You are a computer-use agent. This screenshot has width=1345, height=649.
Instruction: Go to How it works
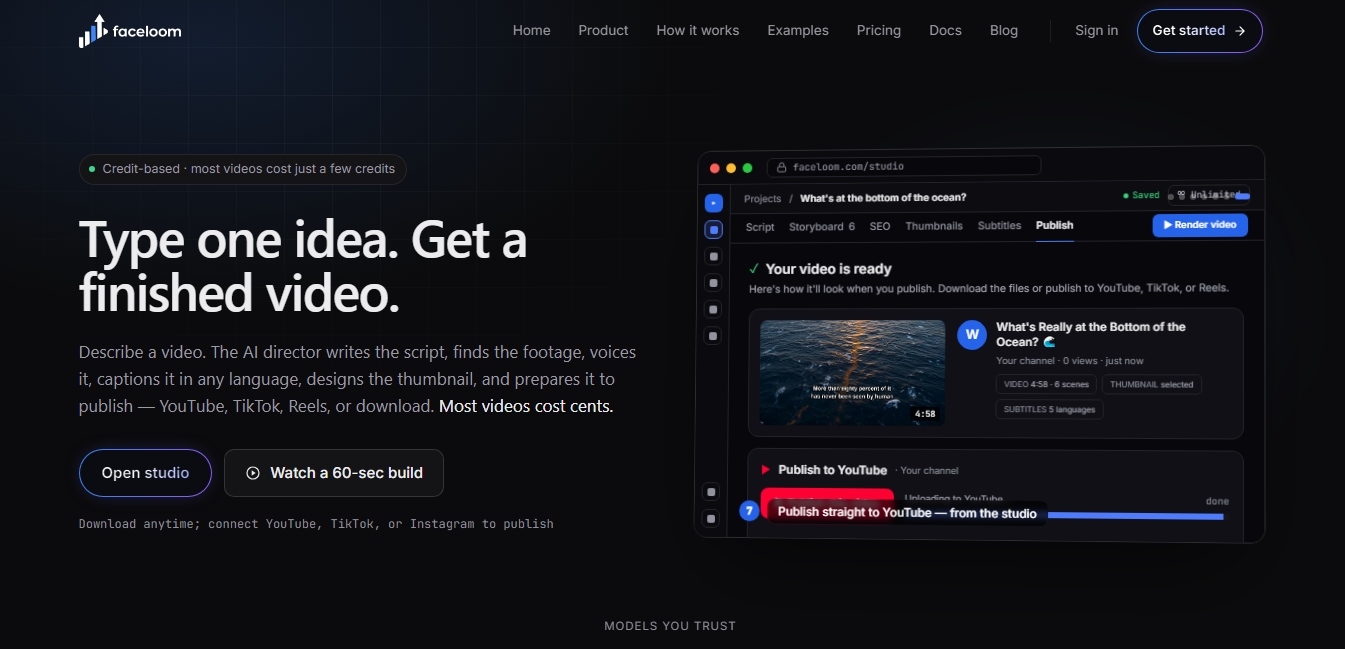point(698,30)
